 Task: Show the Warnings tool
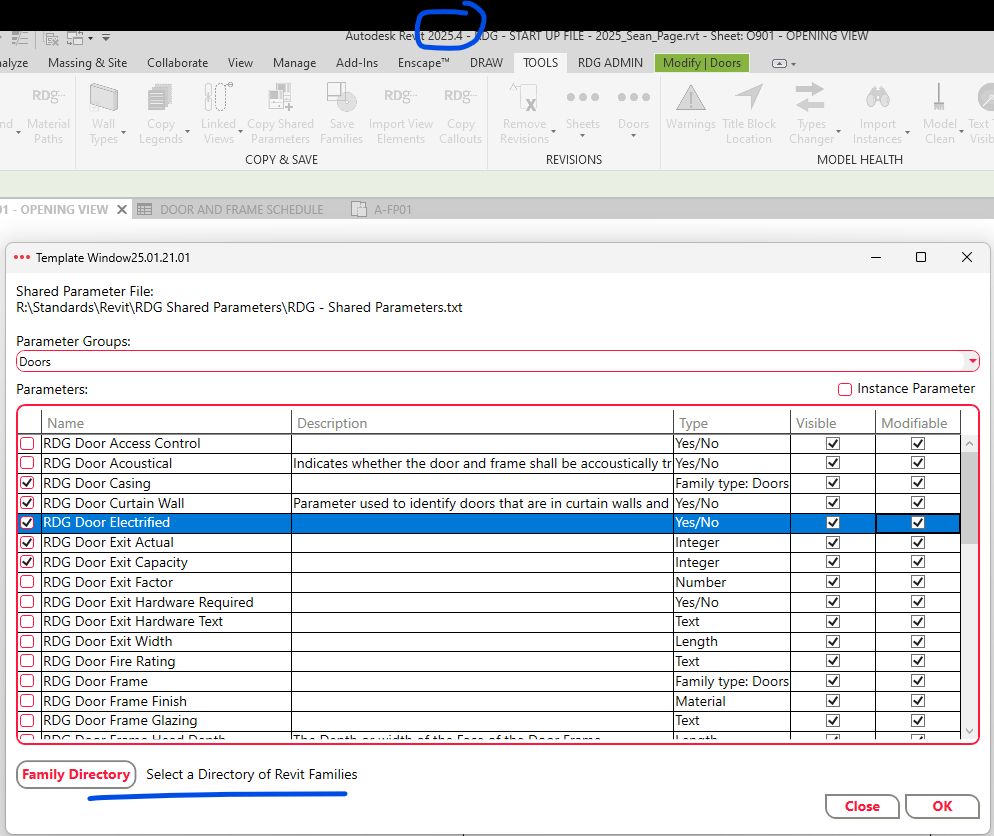tap(691, 108)
